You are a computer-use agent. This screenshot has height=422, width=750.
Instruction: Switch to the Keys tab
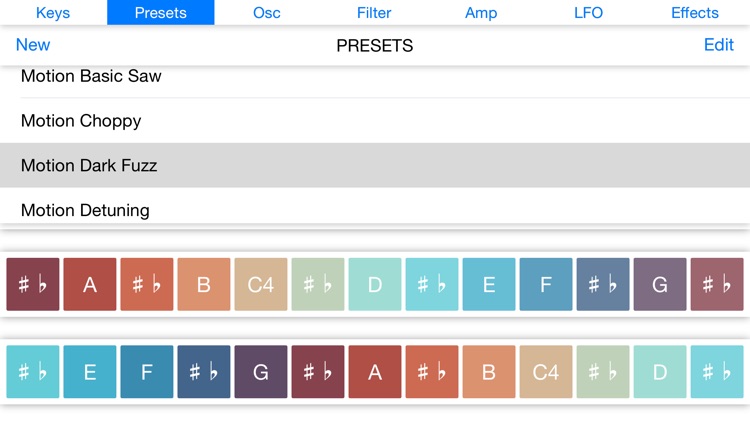click(53, 12)
